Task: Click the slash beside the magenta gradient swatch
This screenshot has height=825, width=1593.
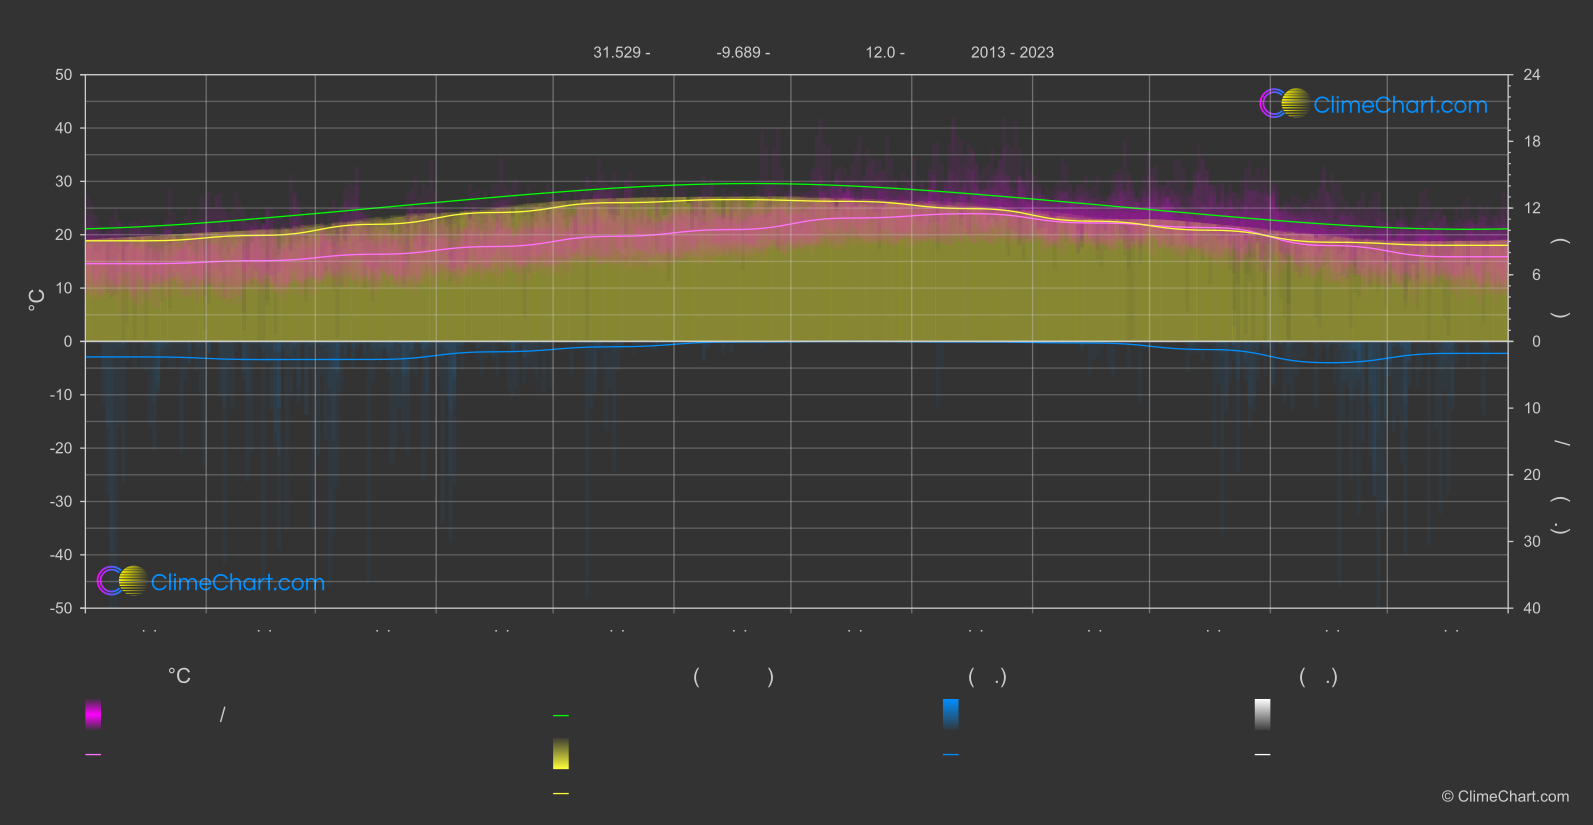Action: pyautogui.click(x=222, y=714)
